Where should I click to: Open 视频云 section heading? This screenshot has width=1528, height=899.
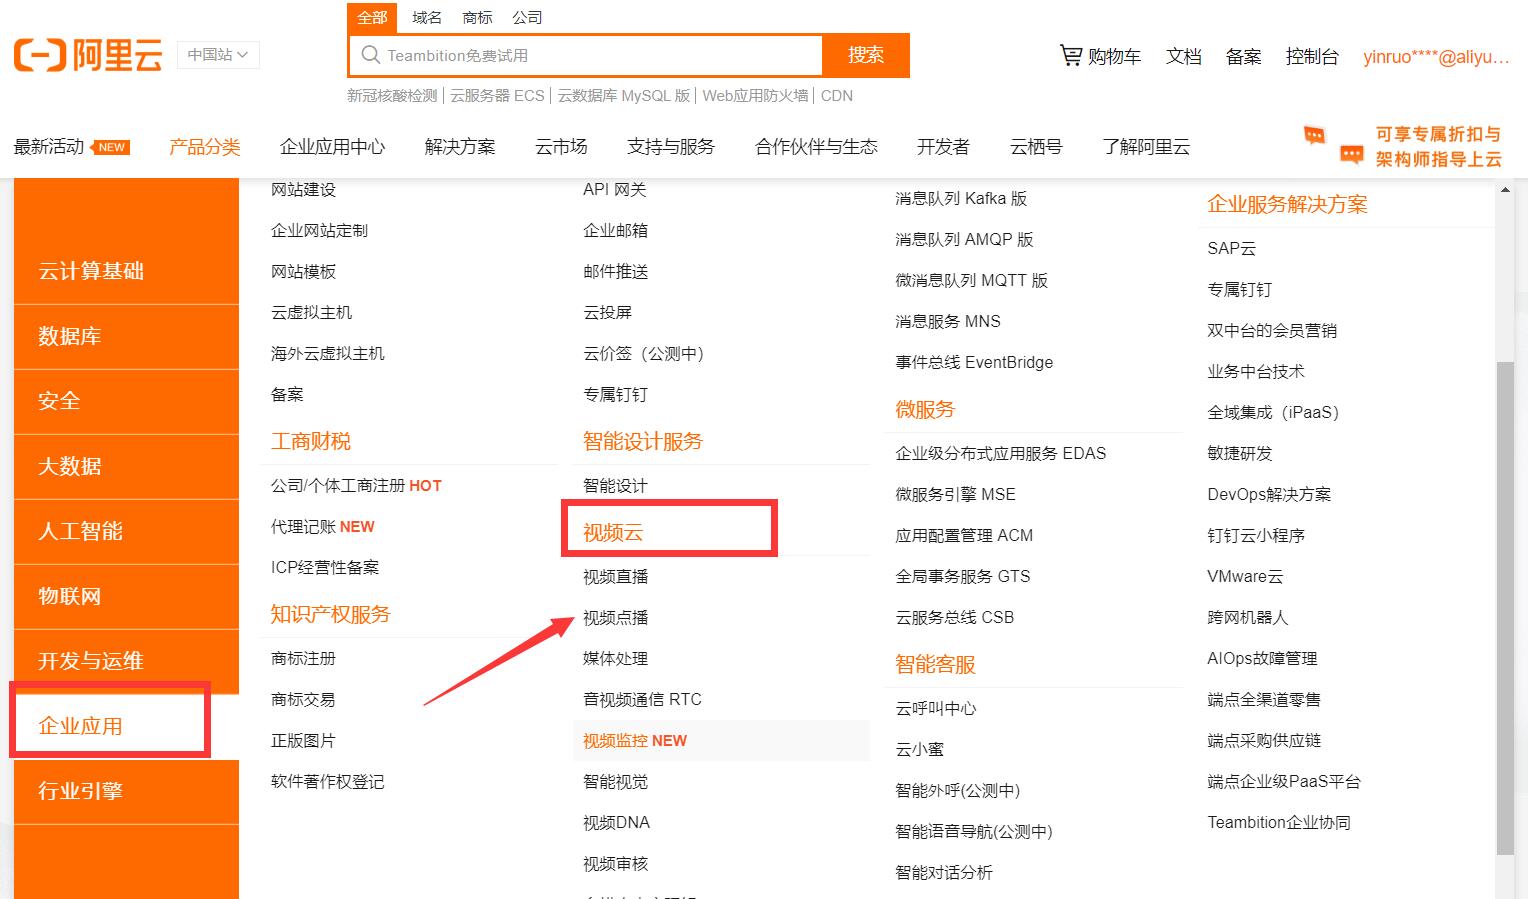(613, 533)
